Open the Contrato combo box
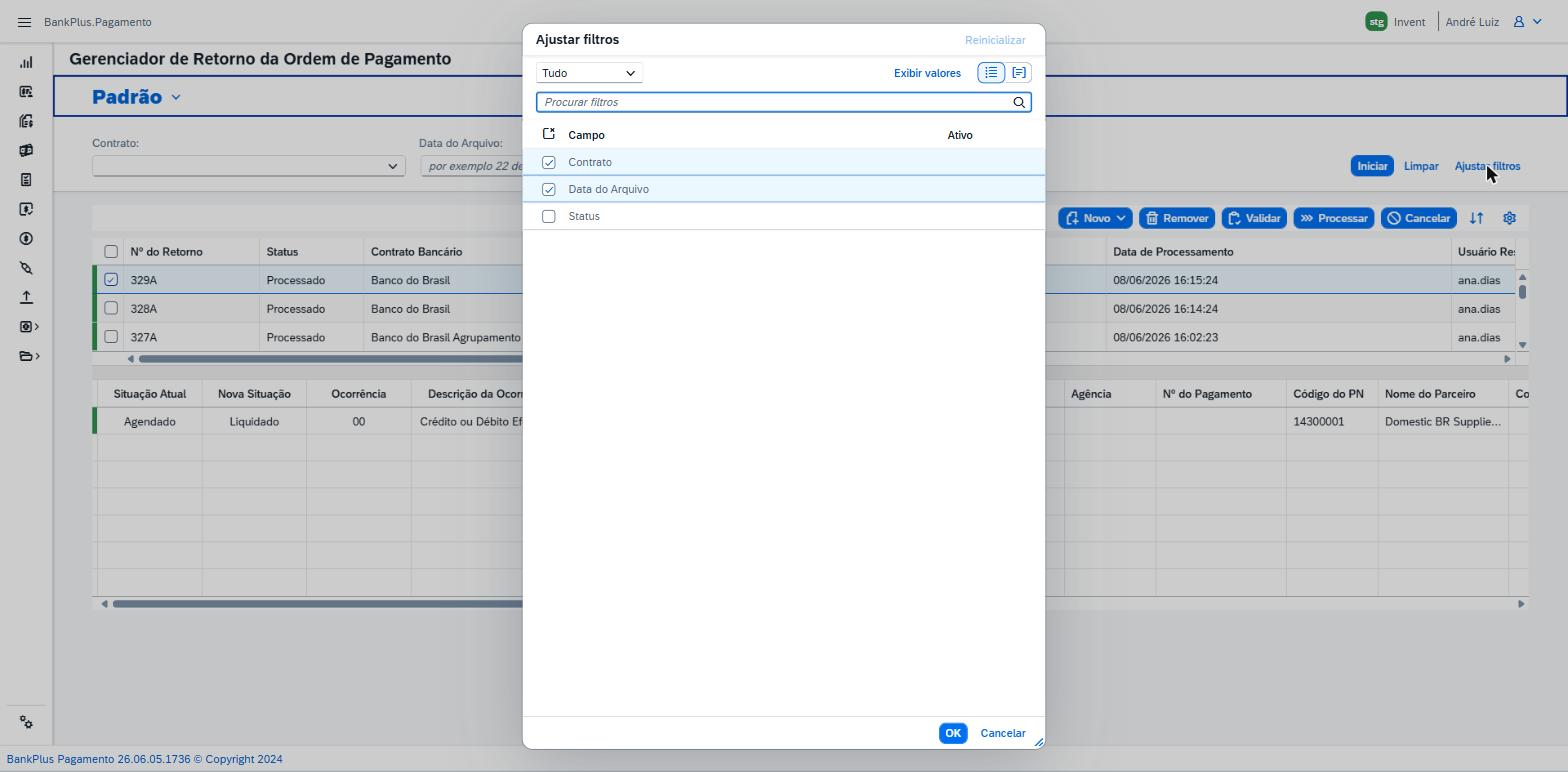 249,166
